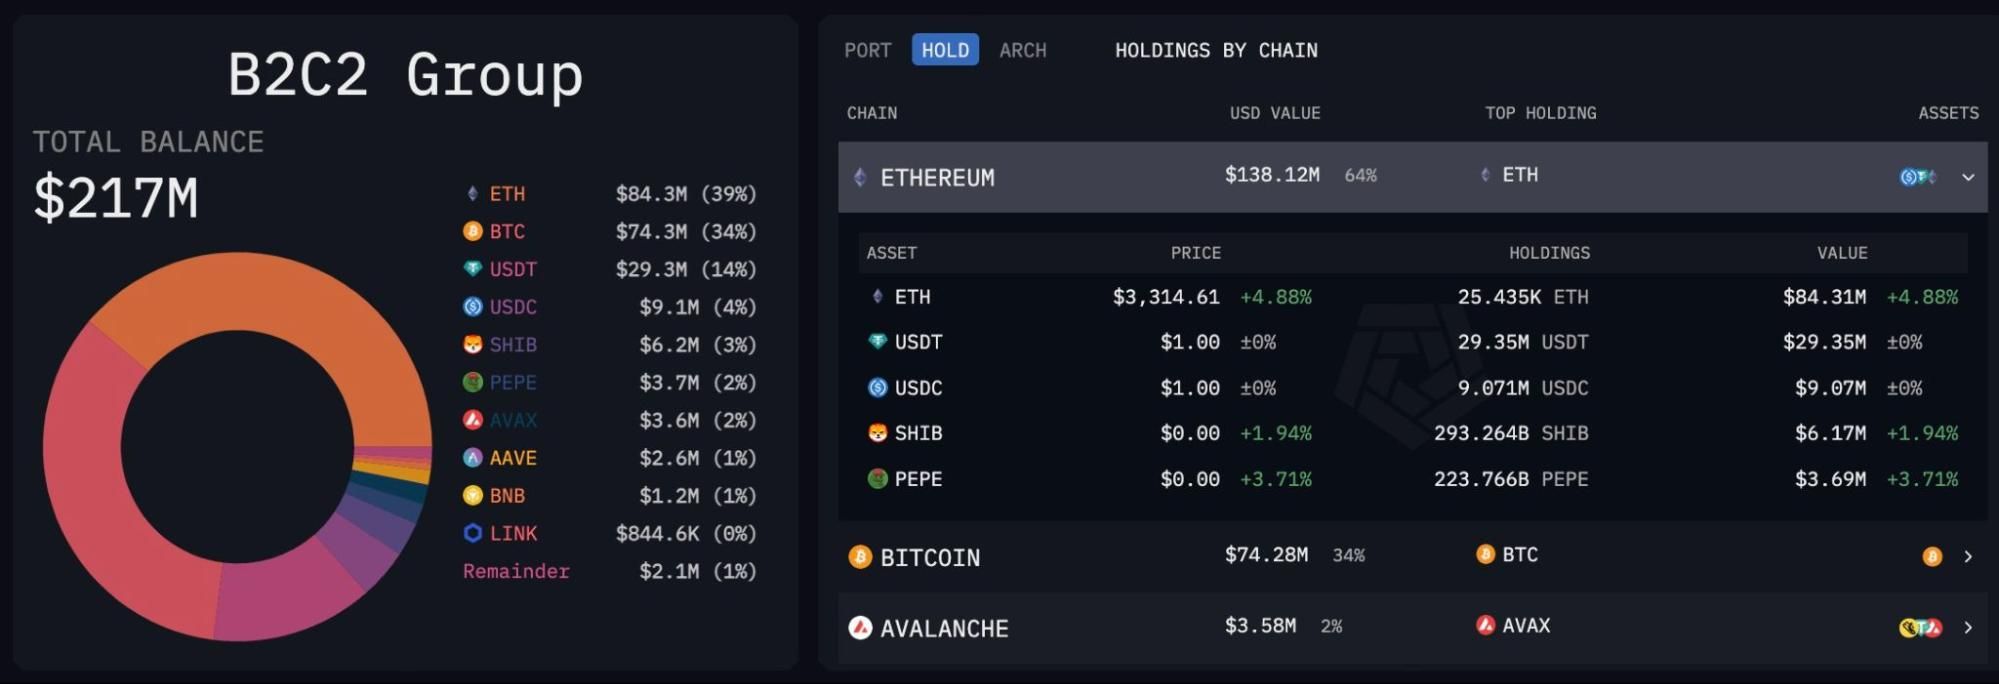Click the ETH top holding for Ethereum
Image resolution: width=1999 pixels, height=684 pixels.
[x=1519, y=175]
